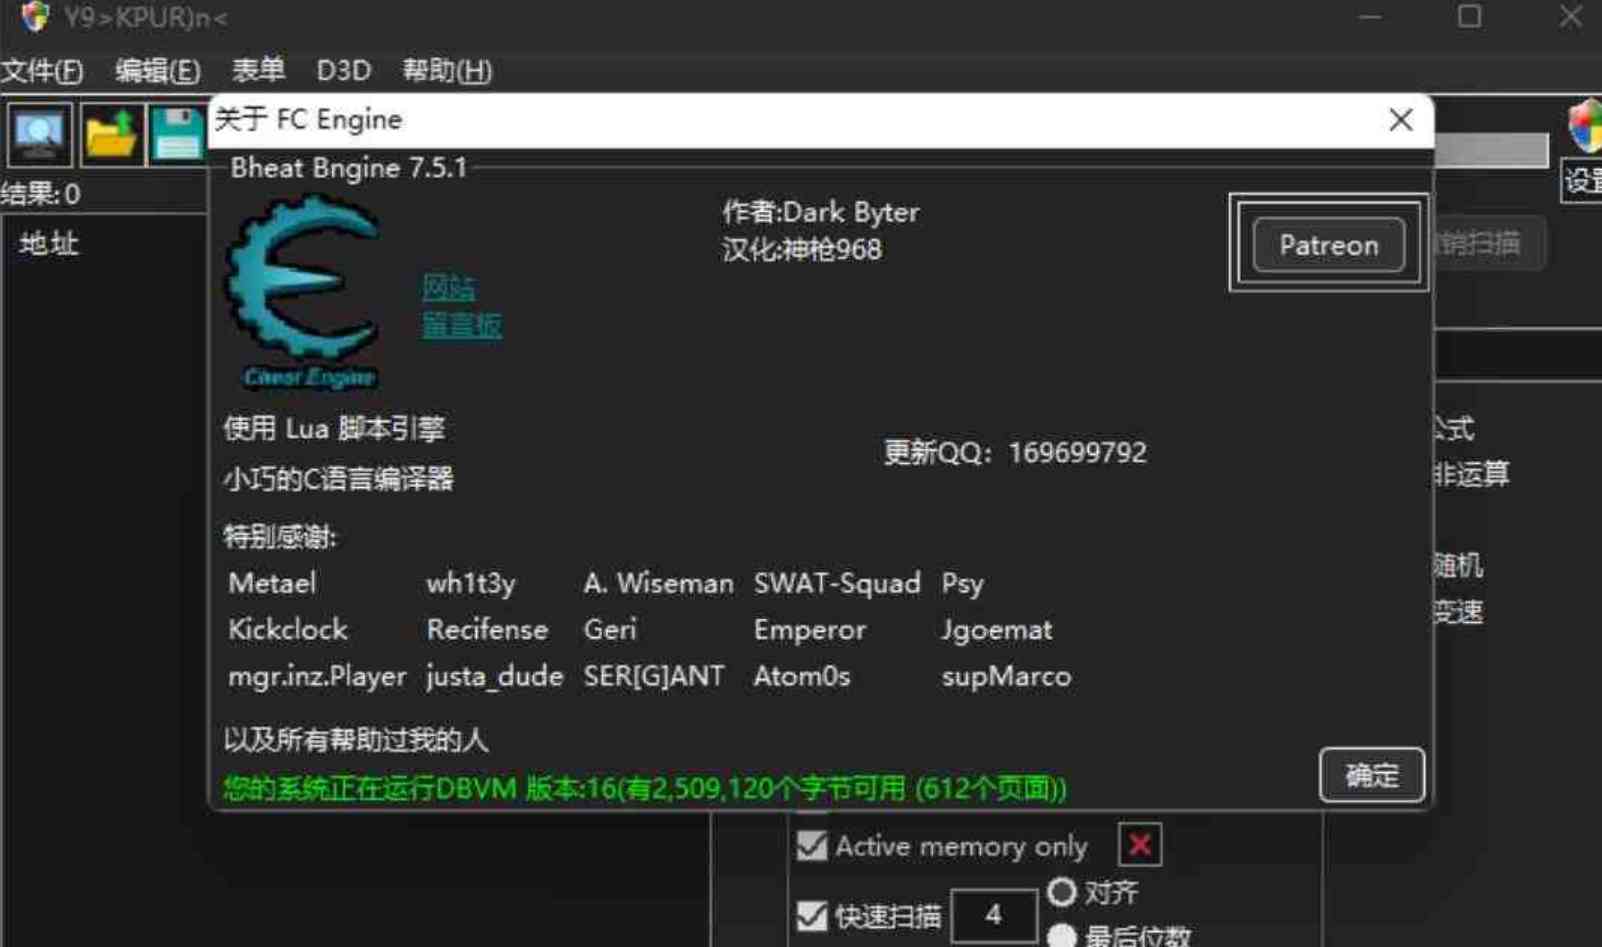This screenshot has height=947, width=1602.
Task: Click the 使用 Lua 脚本引擎 label
Action: (x=334, y=429)
